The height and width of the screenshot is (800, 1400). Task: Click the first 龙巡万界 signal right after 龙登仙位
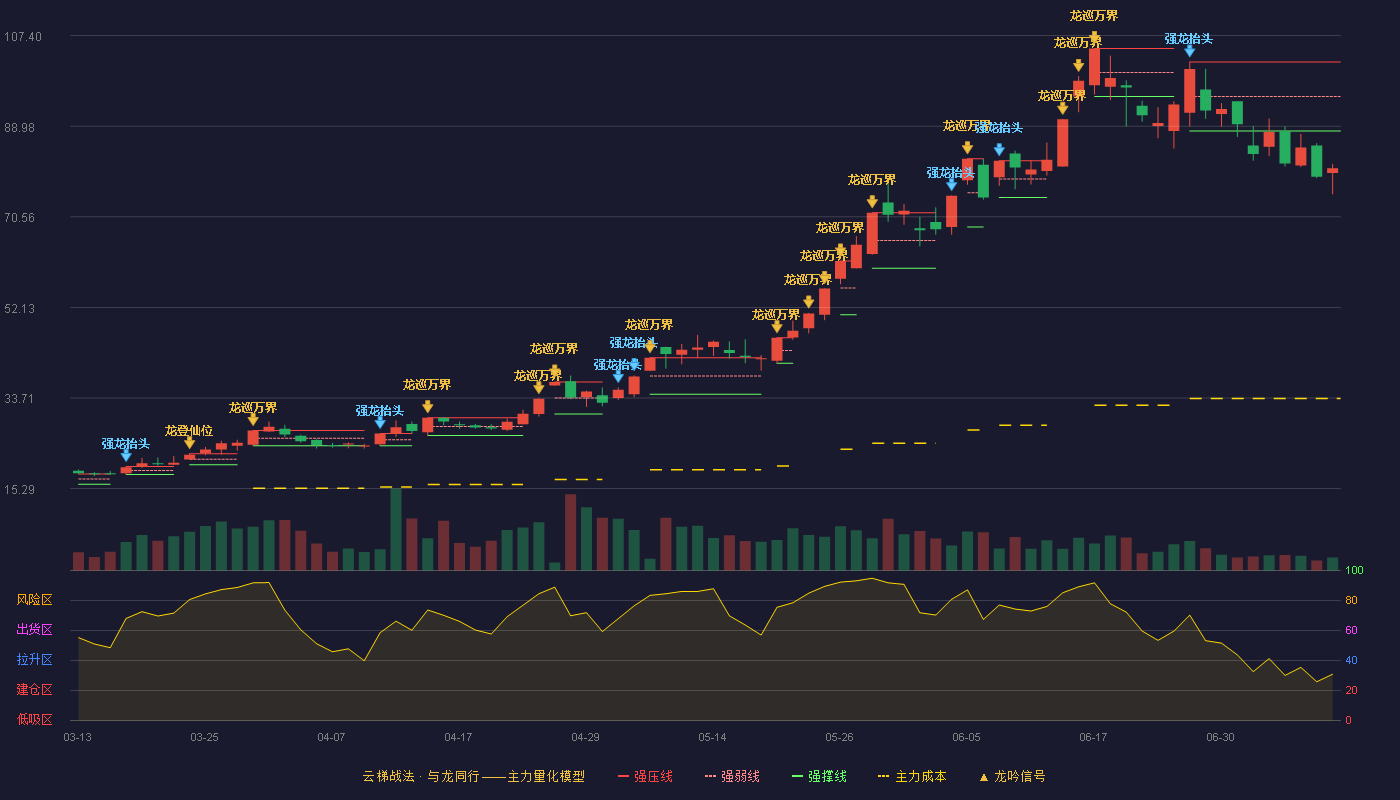tap(253, 408)
